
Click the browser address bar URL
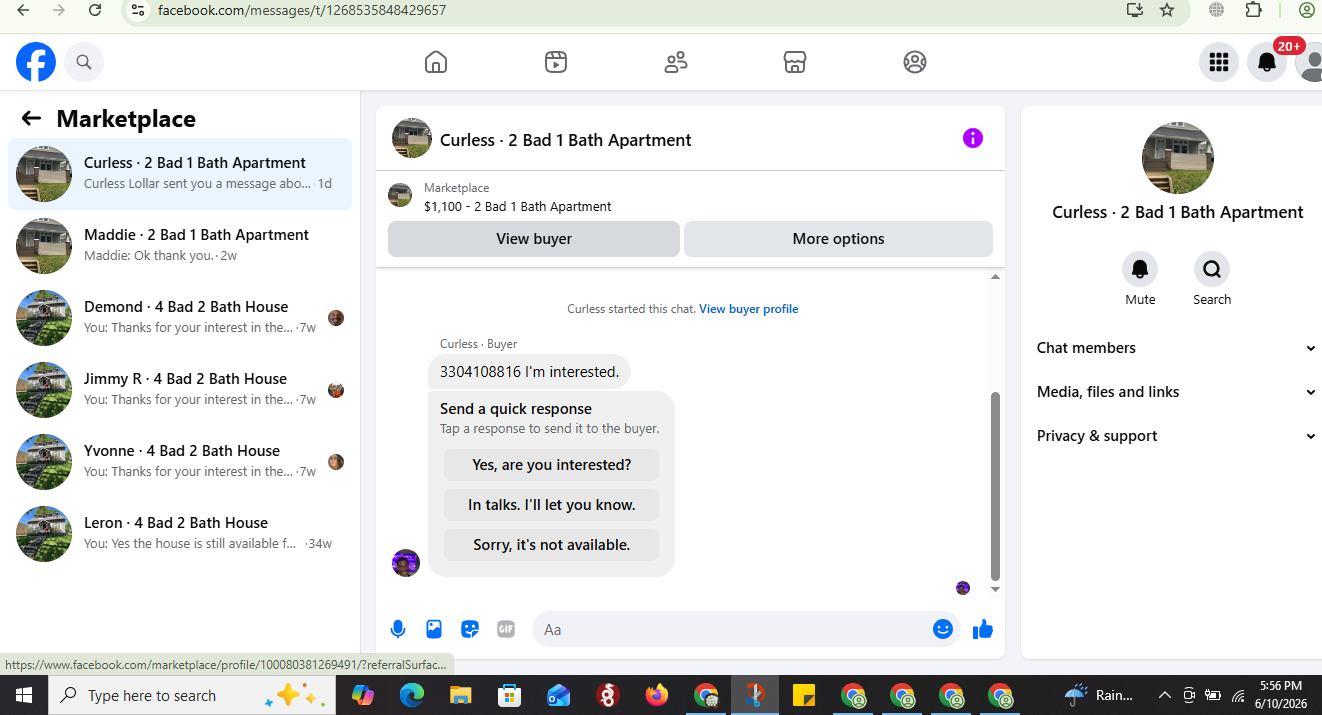[x=302, y=10]
